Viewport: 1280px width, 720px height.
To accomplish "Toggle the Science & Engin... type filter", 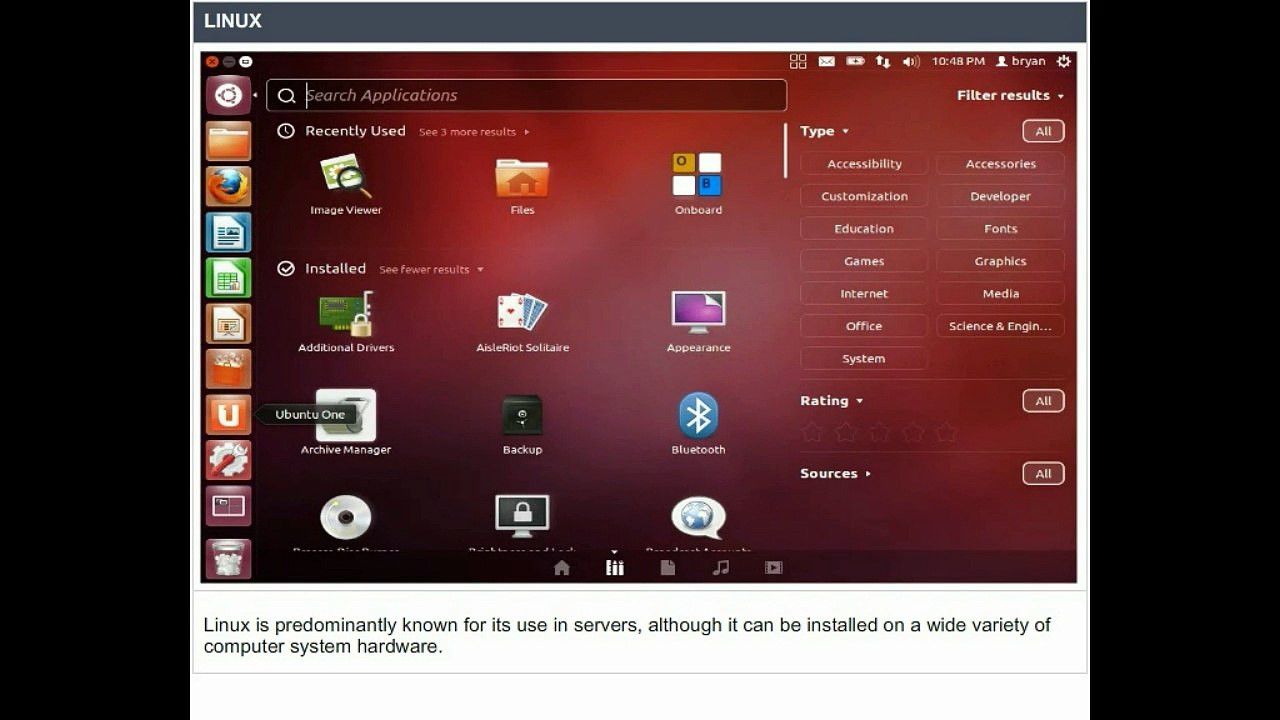I will tap(1000, 326).
